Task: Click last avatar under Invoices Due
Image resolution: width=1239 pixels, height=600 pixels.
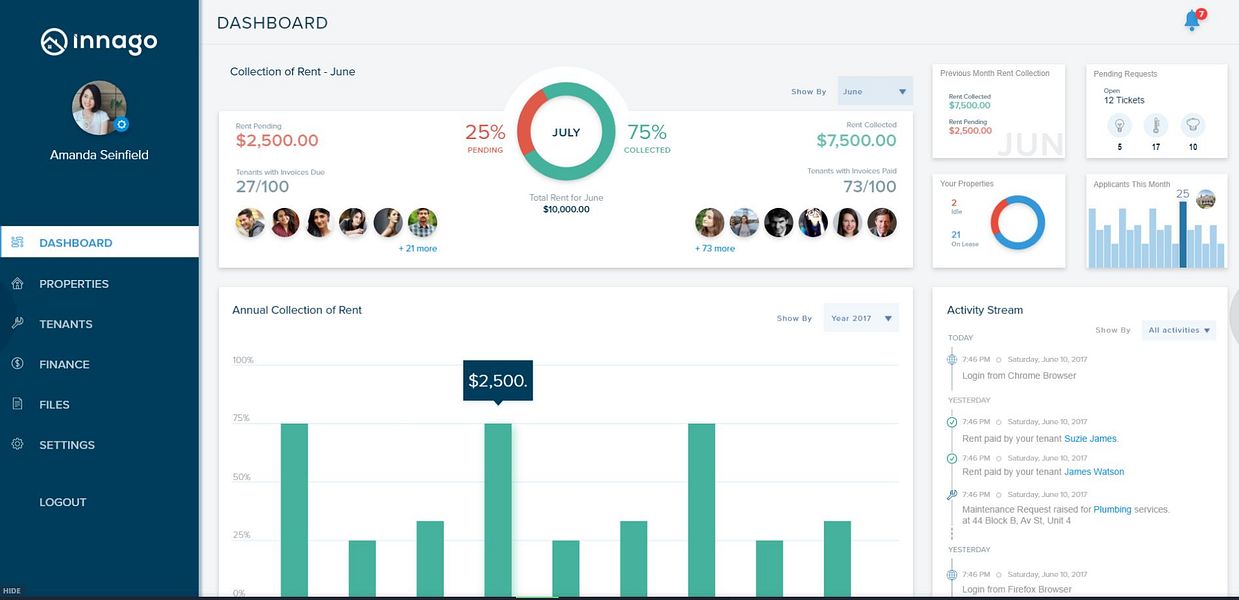Action: (422, 222)
